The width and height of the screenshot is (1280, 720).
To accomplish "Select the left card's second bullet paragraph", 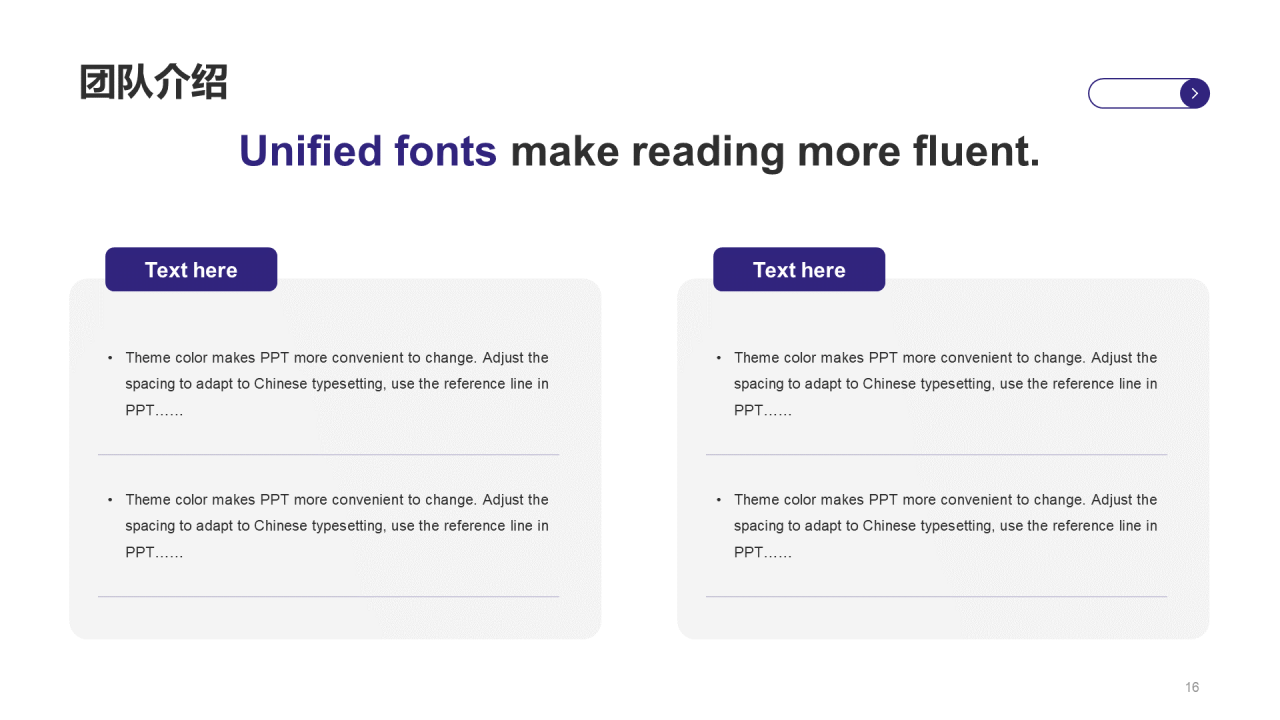I will click(329, 526).
